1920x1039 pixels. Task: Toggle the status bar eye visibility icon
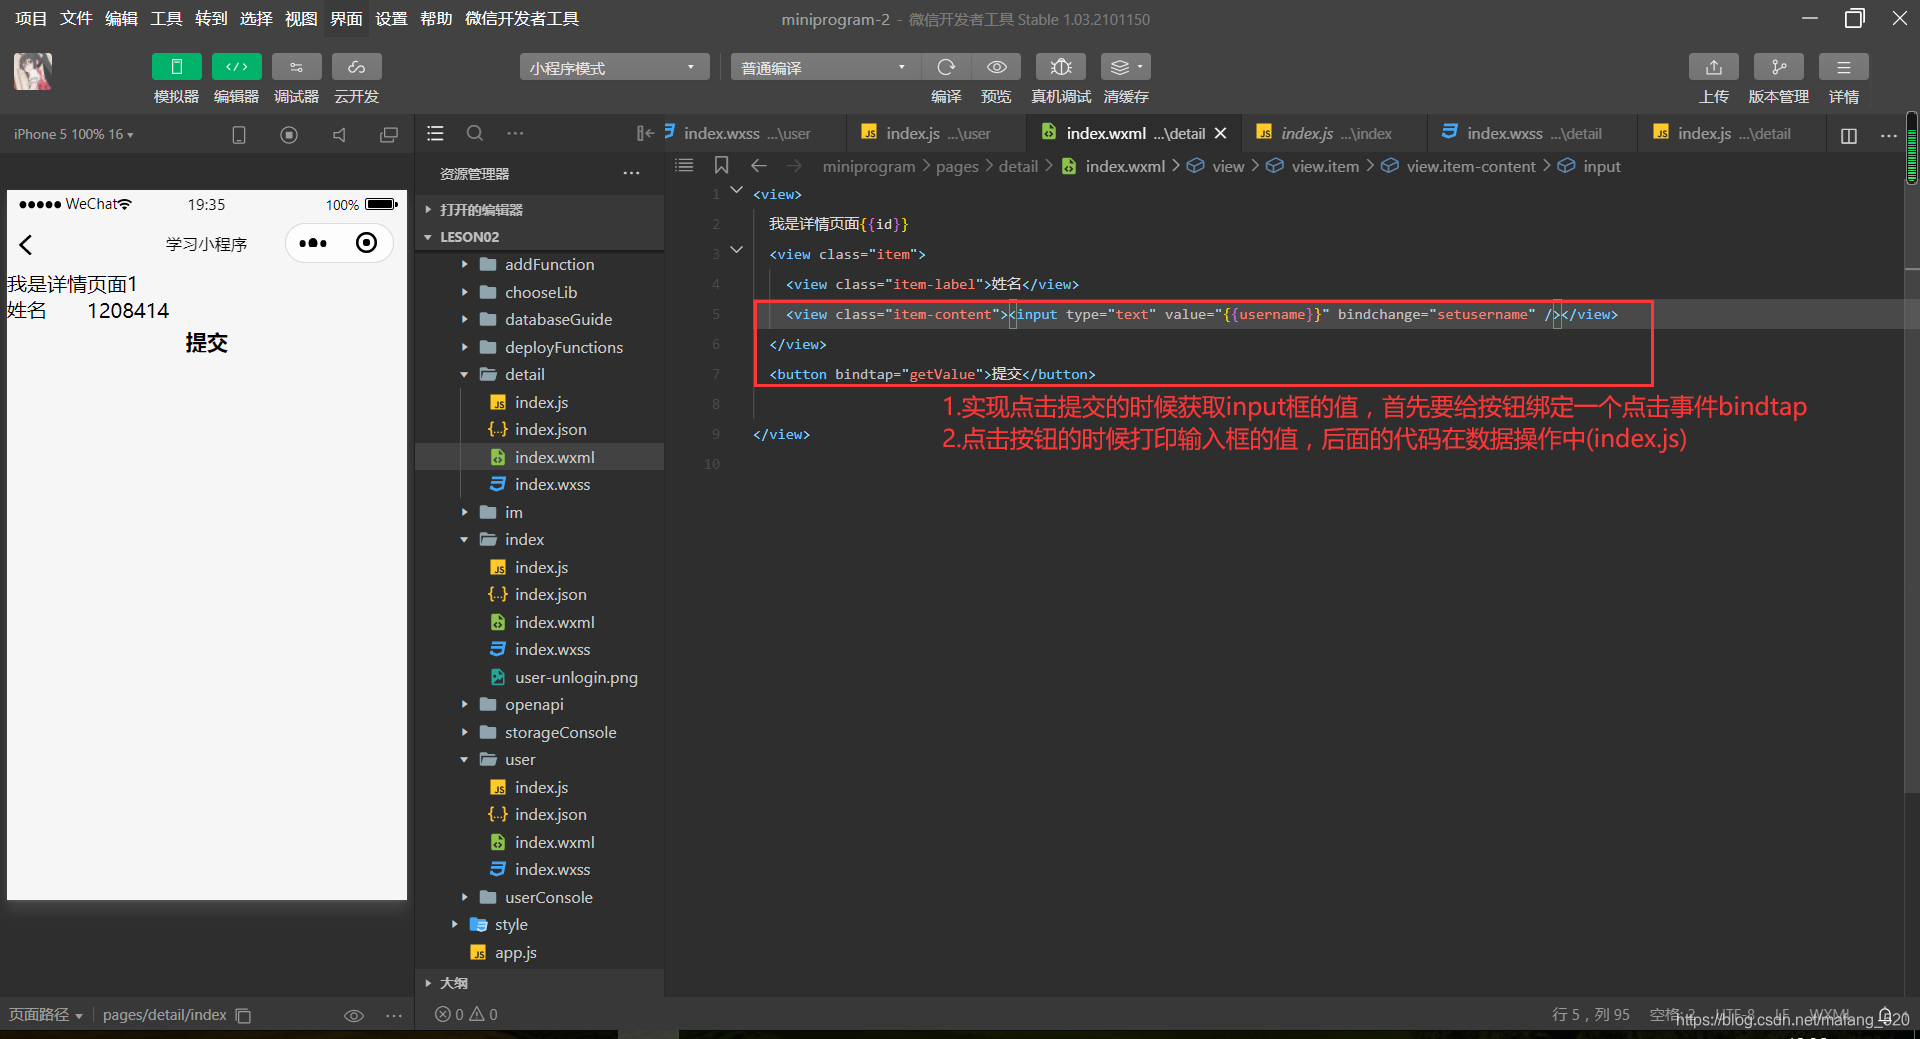point(354,1015)
